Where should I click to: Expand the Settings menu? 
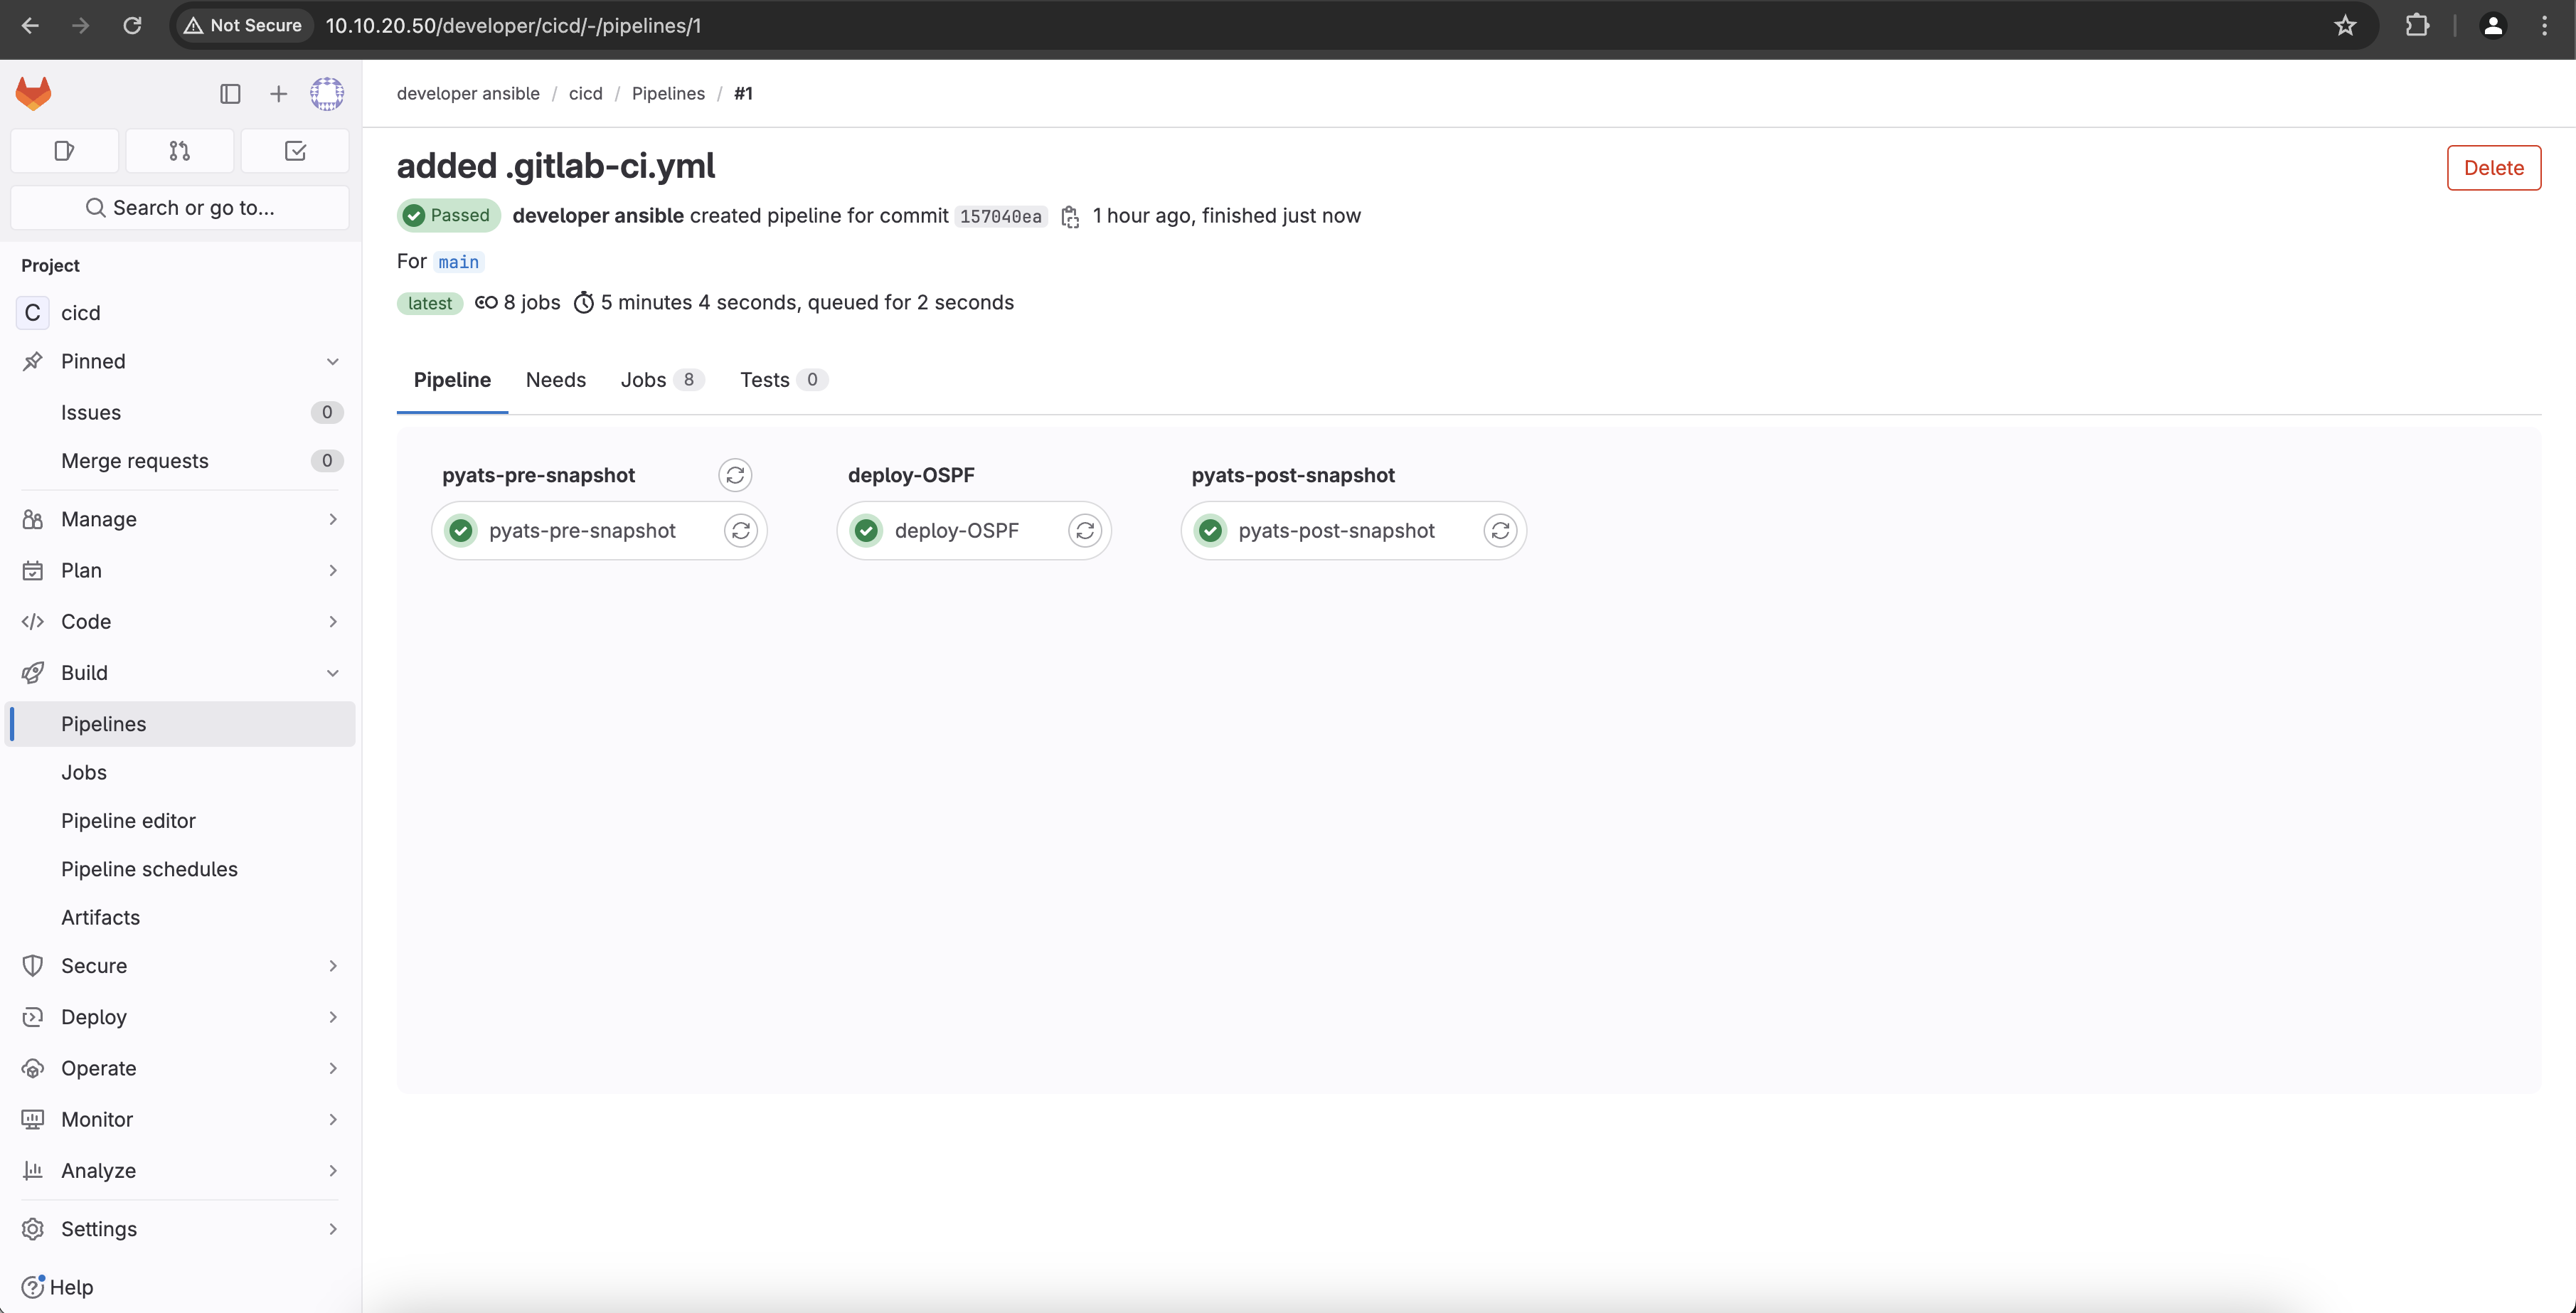tap(180, 1229)
